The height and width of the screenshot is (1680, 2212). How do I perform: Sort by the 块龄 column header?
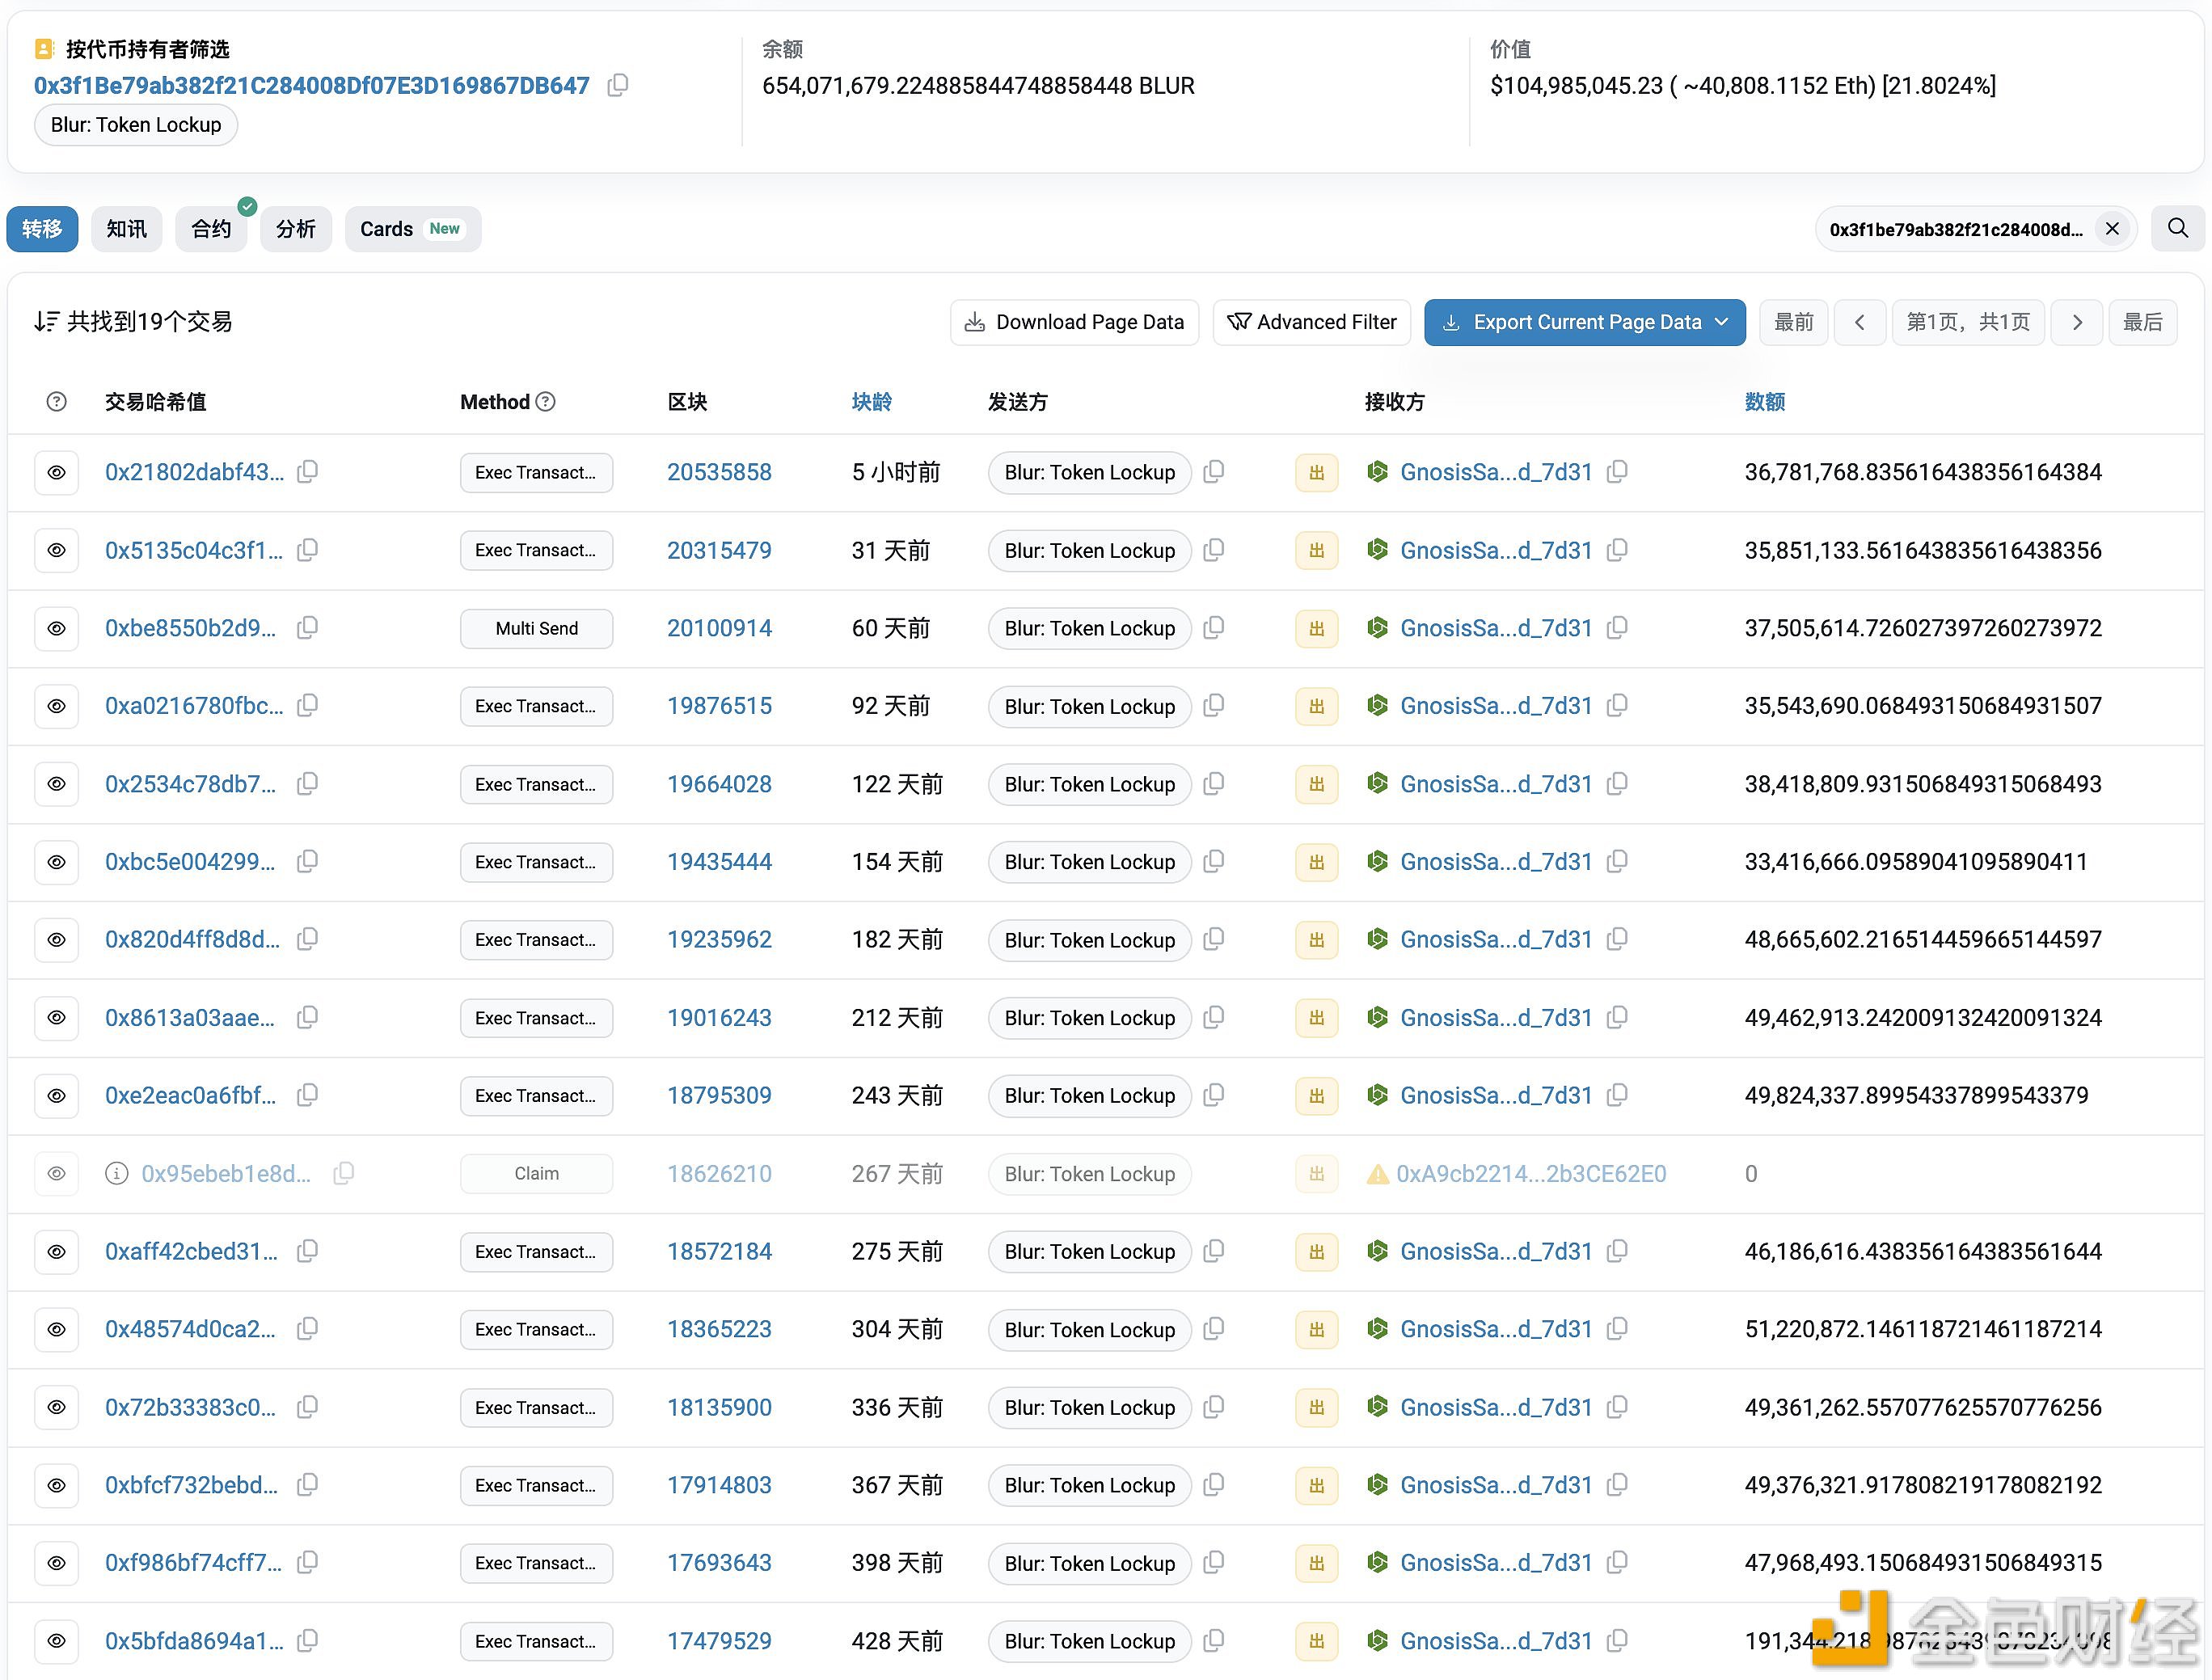point(872,402)
